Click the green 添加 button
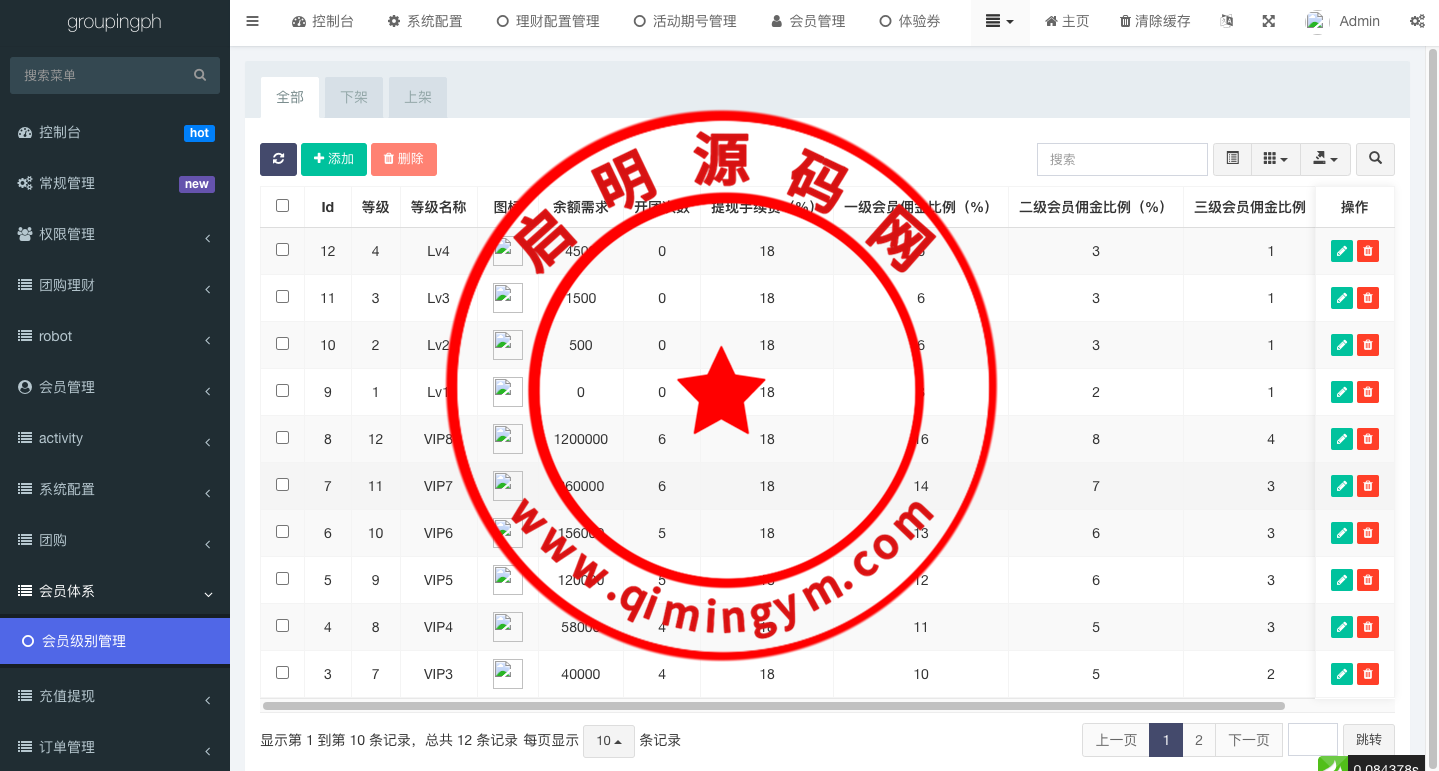This screenshot has height=771, width=1439. (x=333, y=159)
